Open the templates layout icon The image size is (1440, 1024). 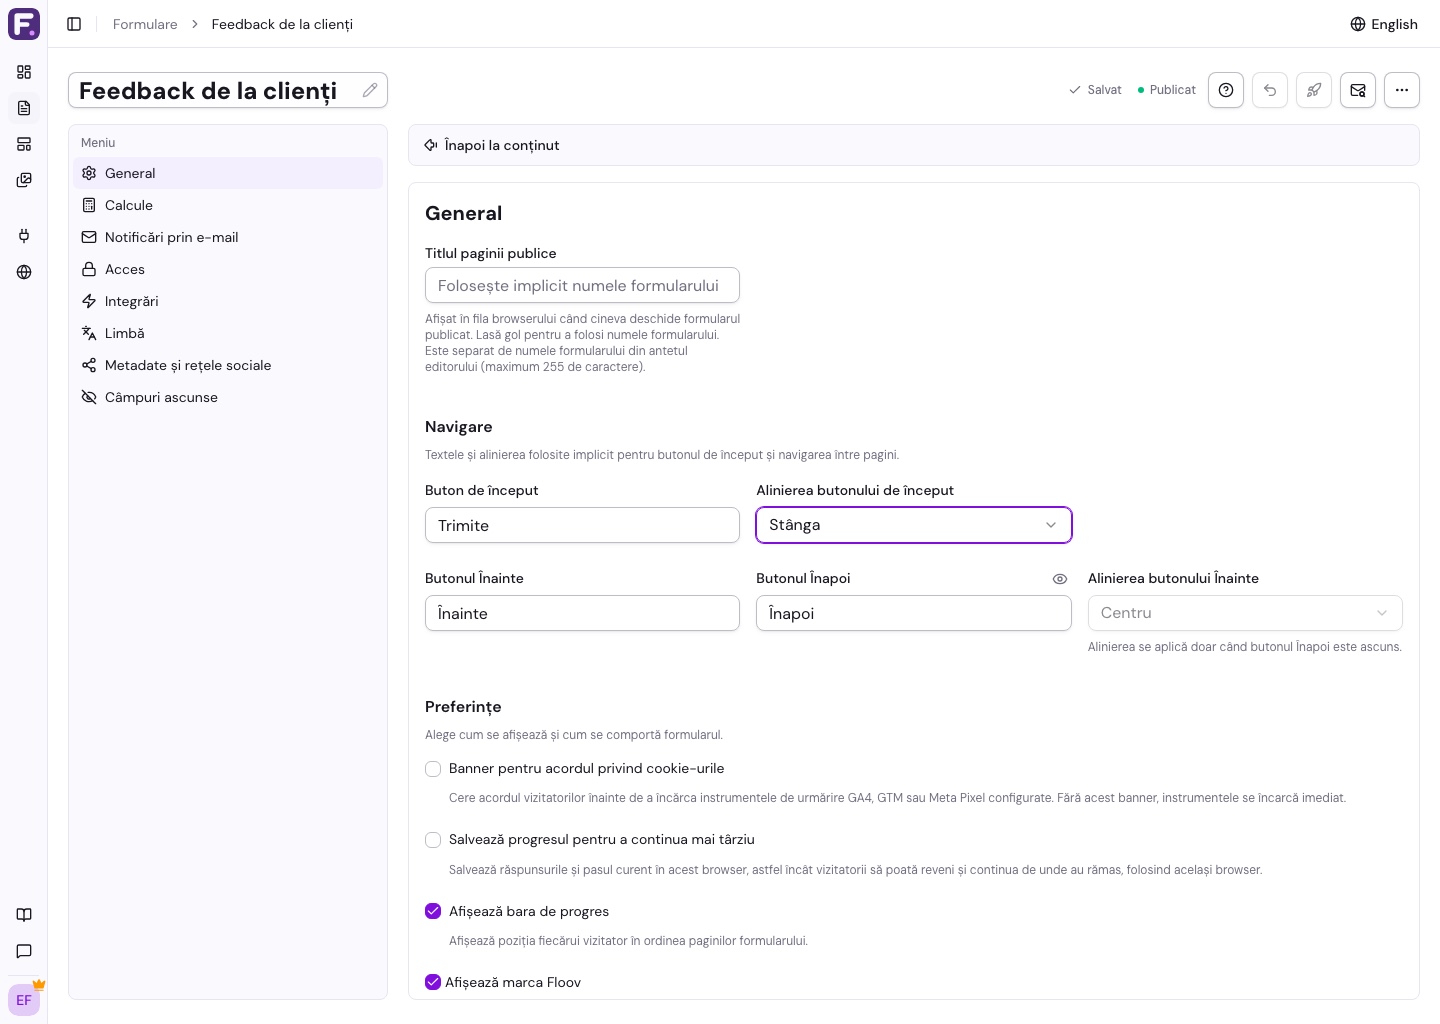pos(24,144)
